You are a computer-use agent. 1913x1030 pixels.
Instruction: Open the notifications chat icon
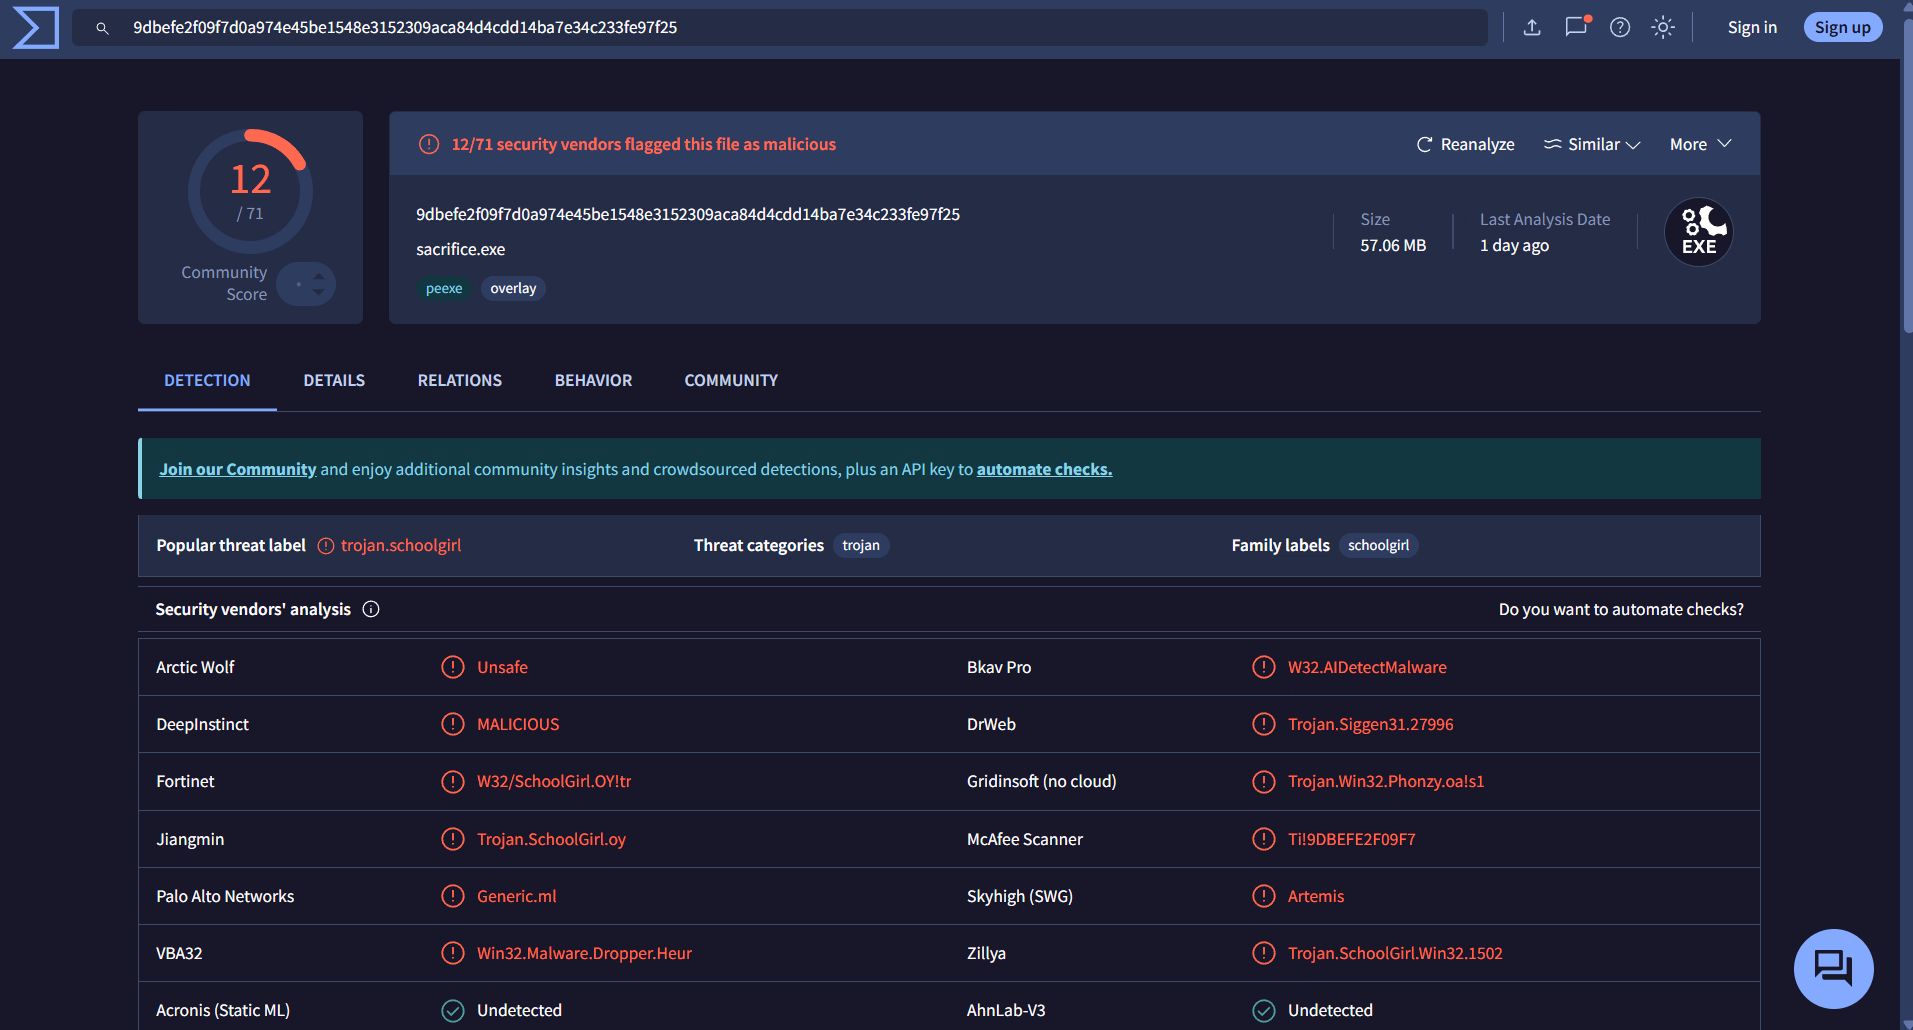pyautogui.click(x=1577, y=26)
